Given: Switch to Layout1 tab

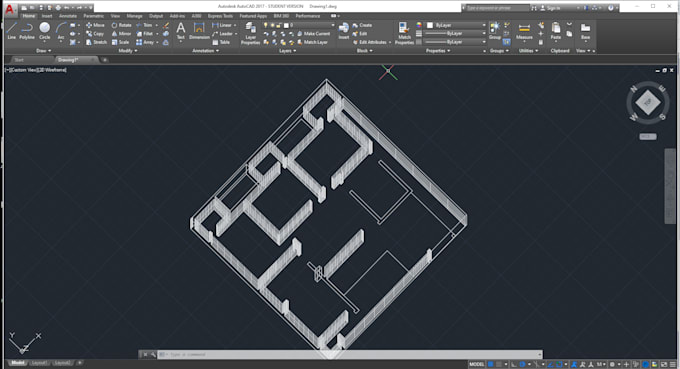Looking at the screenshot, I should pos(39,363).
